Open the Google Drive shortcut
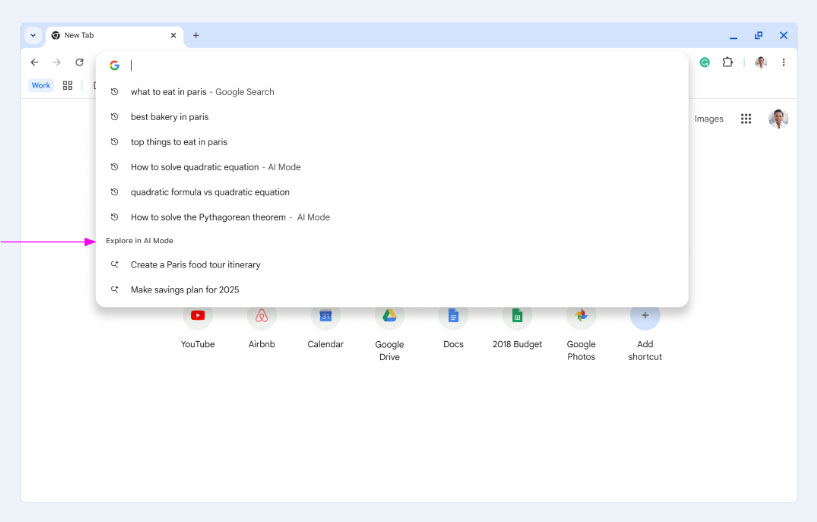The width and height of the screenshot is (817, 522). 389,335
